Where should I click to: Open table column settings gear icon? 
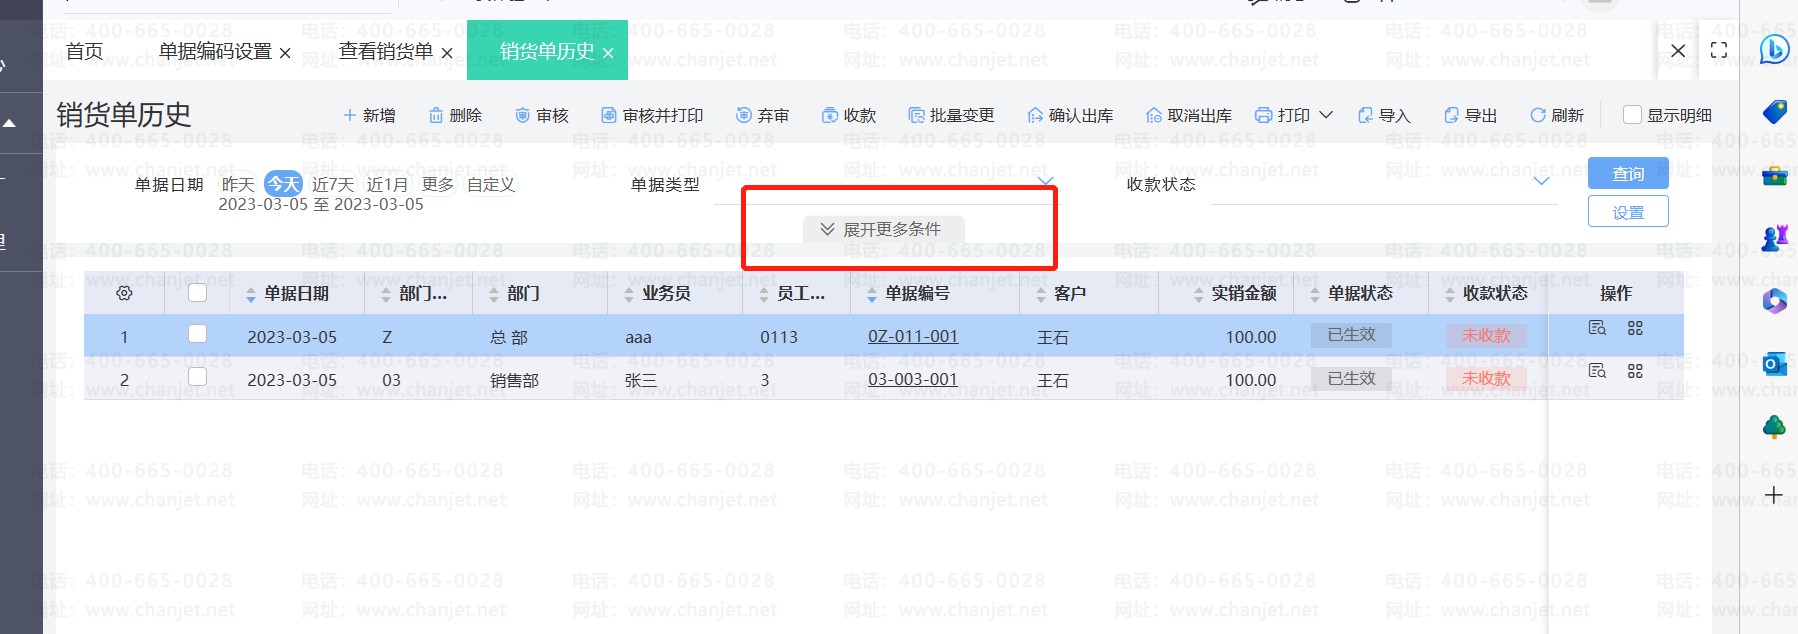(x=124, y=293)
